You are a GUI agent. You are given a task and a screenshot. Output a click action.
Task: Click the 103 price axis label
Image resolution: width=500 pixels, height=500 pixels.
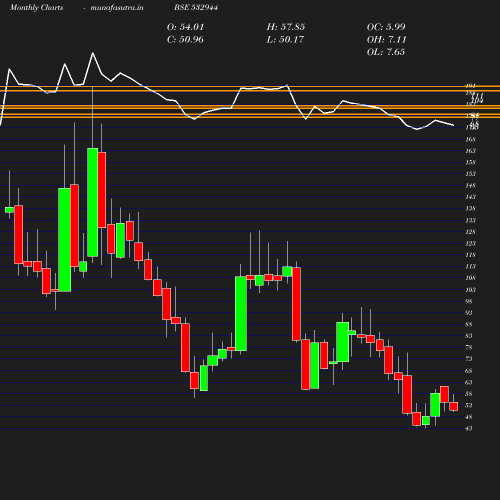(470, 290)
